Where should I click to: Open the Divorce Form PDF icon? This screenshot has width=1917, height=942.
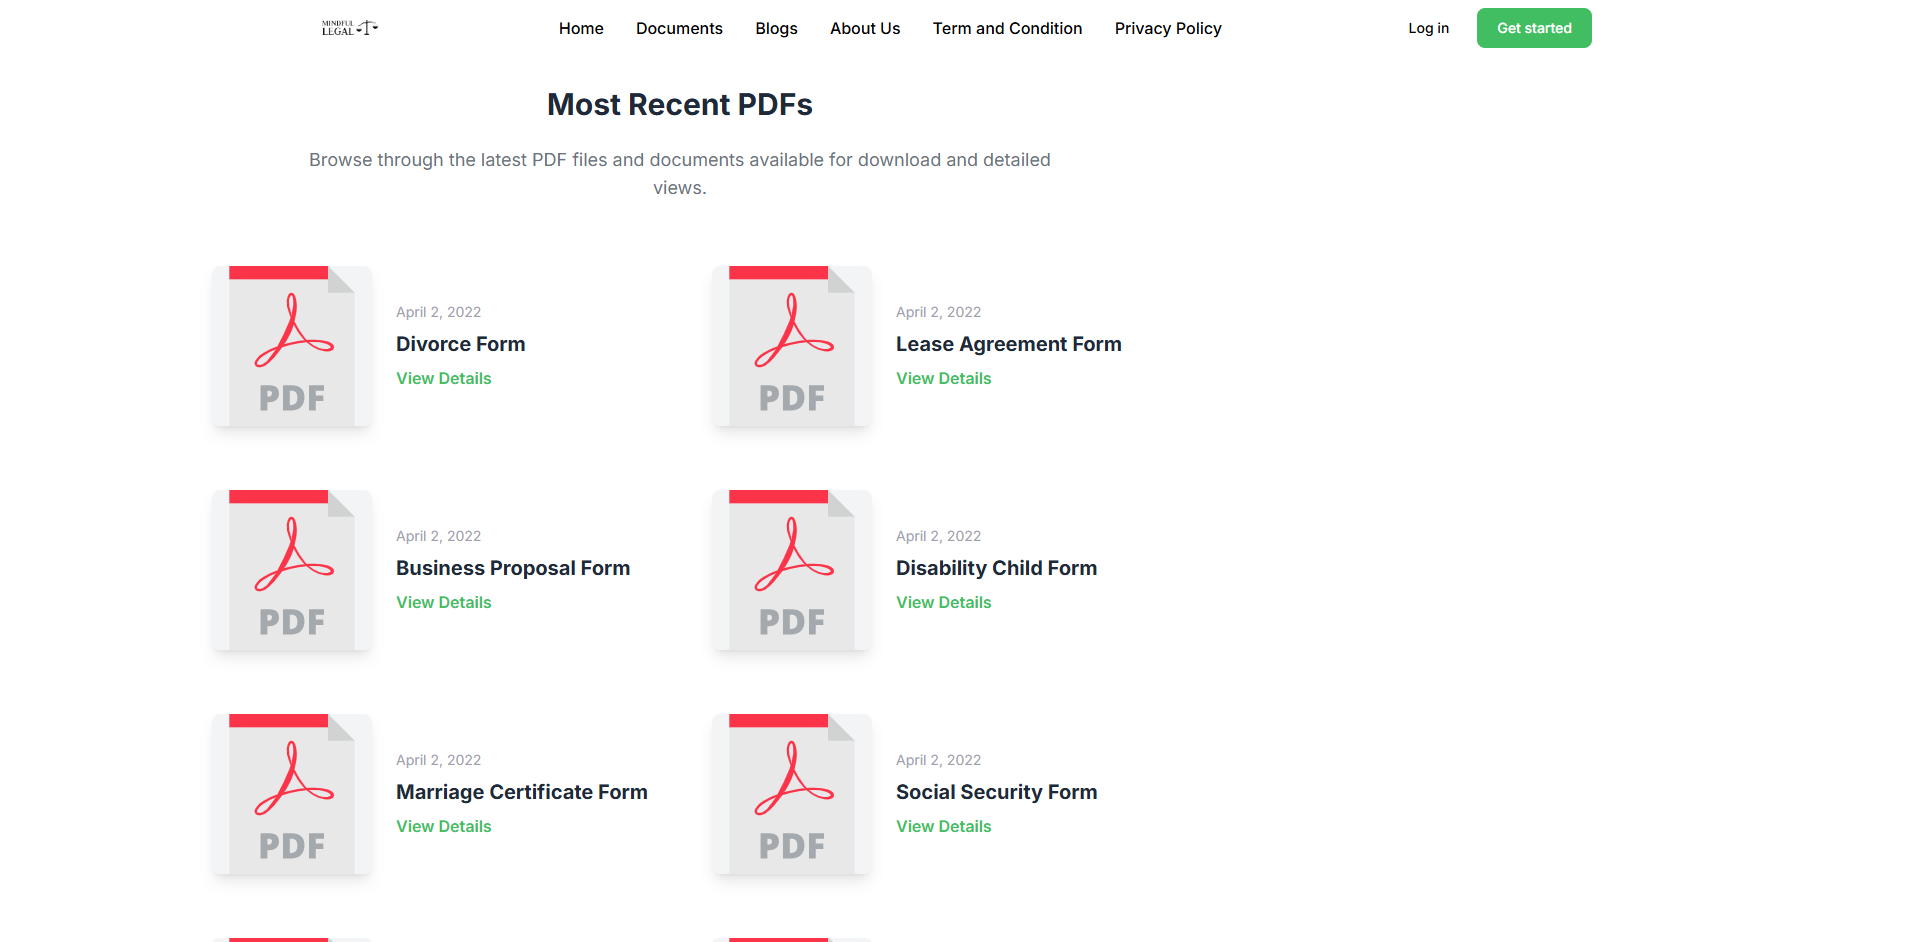(292, 346)
